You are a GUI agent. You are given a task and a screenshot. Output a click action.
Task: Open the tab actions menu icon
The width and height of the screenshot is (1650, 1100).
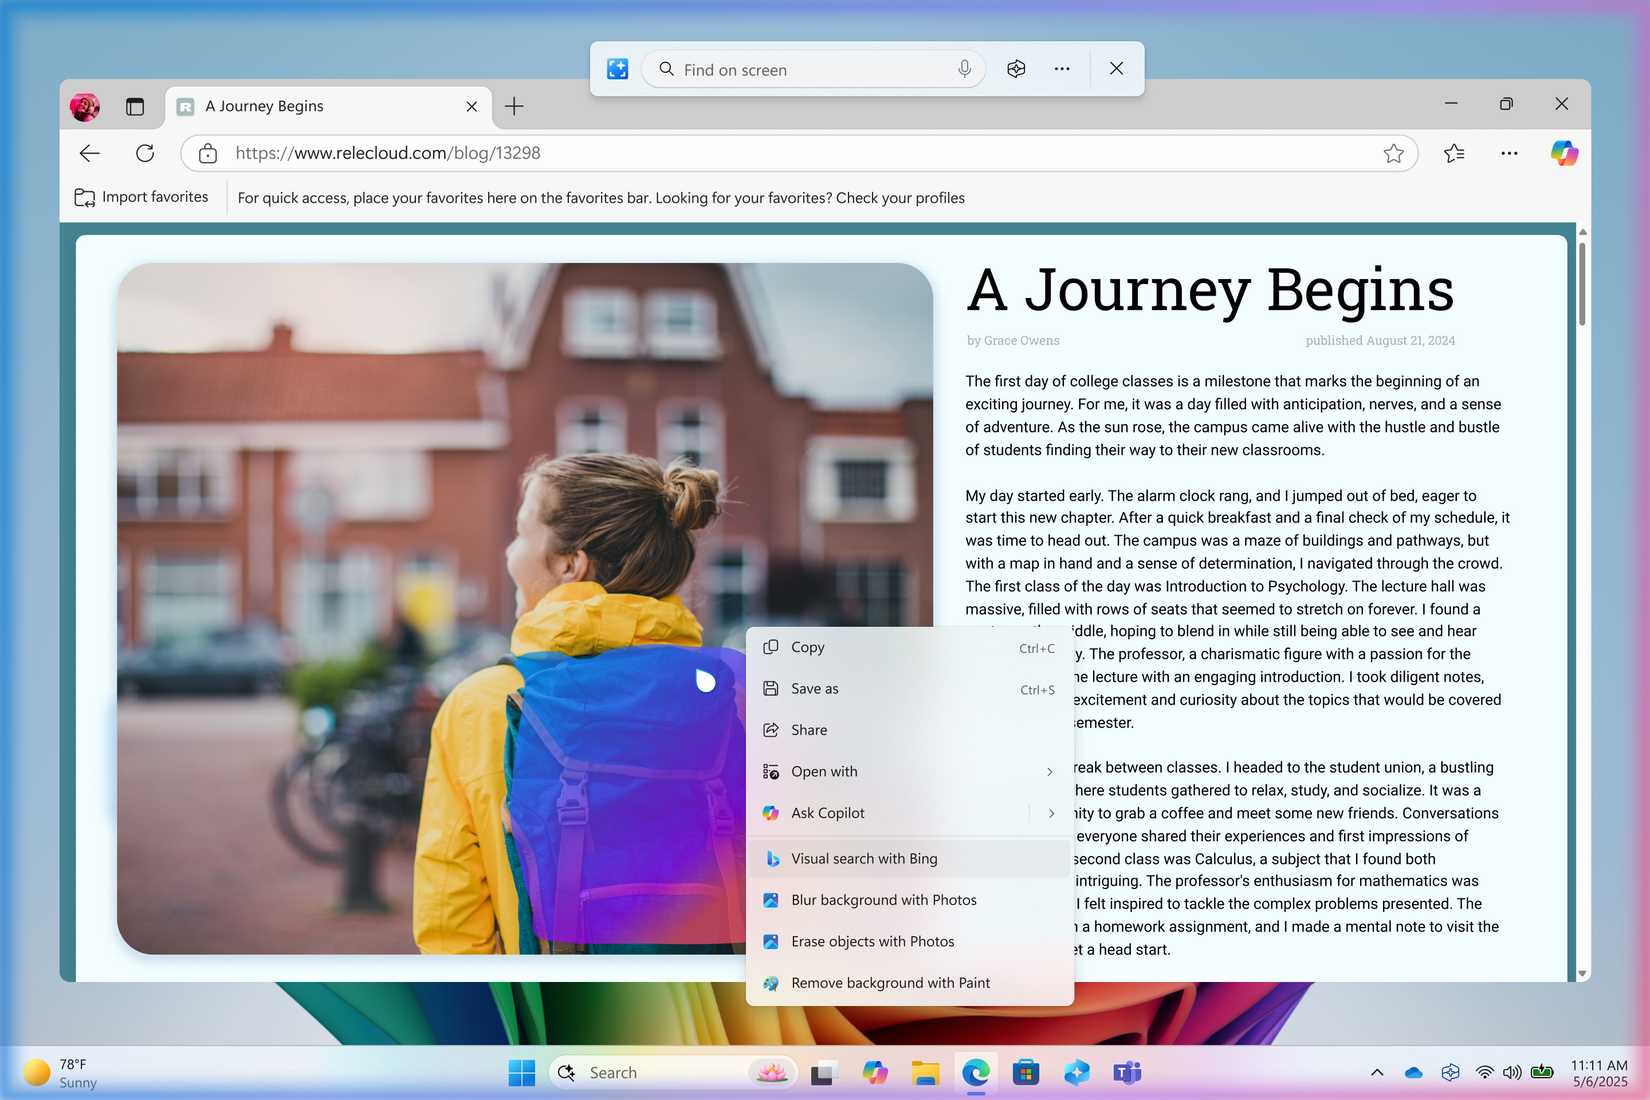pyautogui.click(x=135, y=106)
